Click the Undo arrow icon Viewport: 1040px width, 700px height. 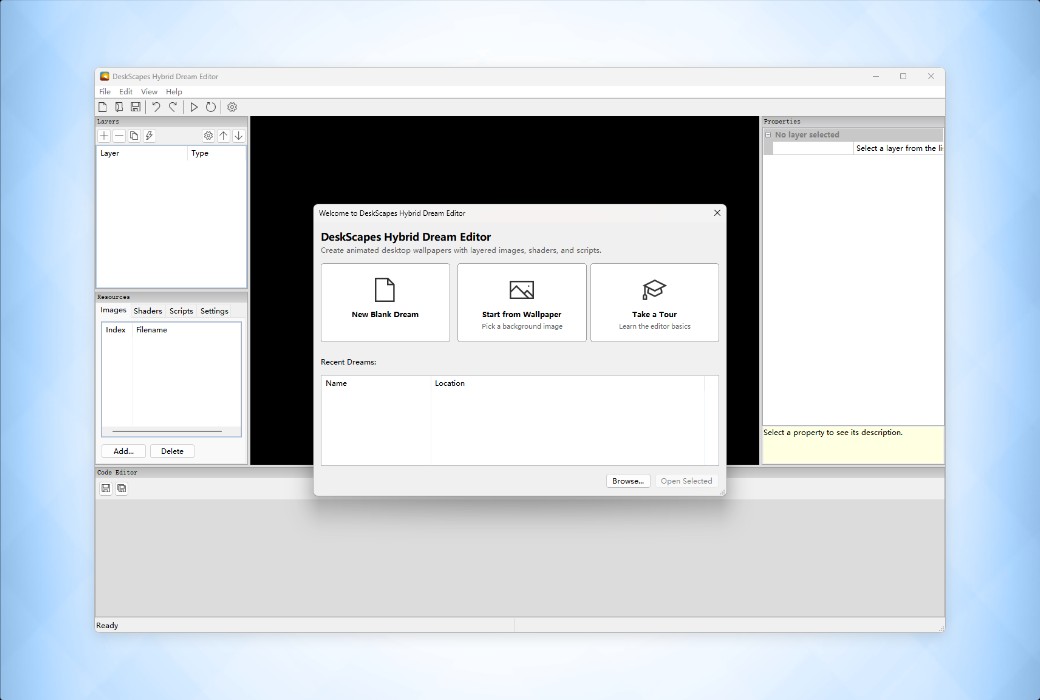[156, 107]
